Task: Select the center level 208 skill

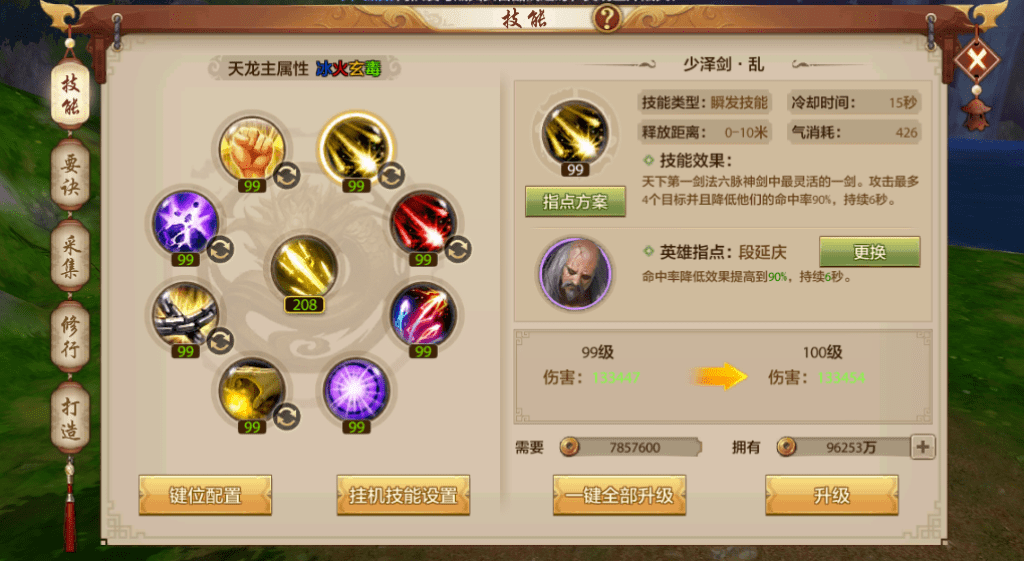Action: (x=304, y=268)
